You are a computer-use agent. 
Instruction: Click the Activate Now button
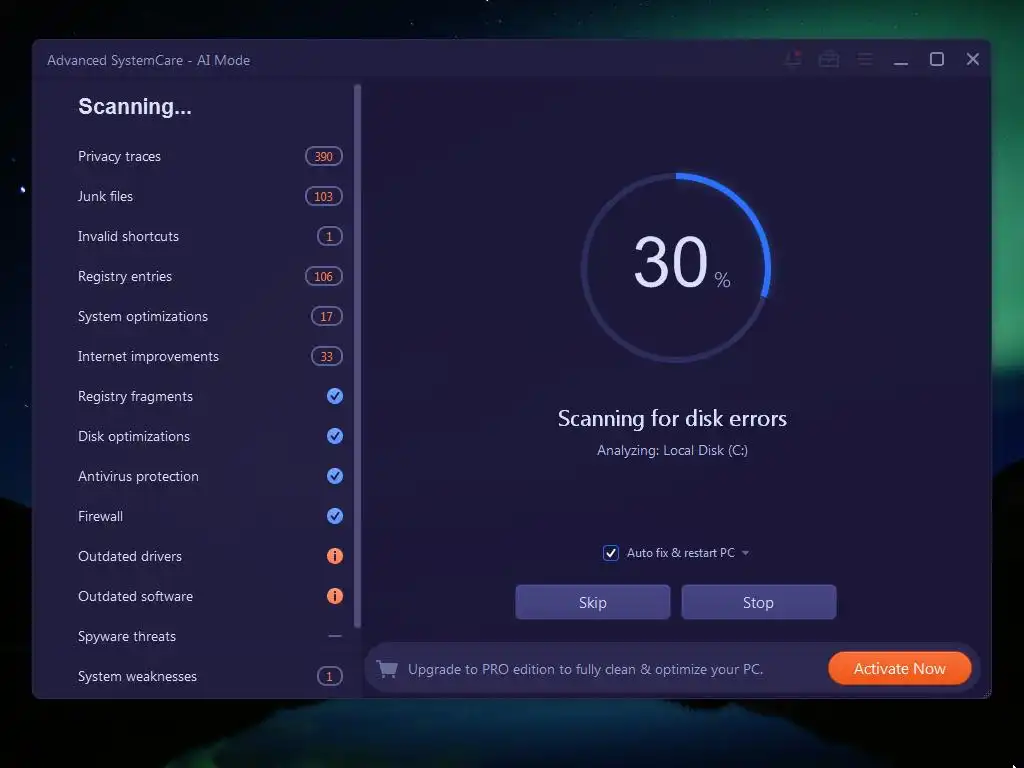click(x=900, y=669)
